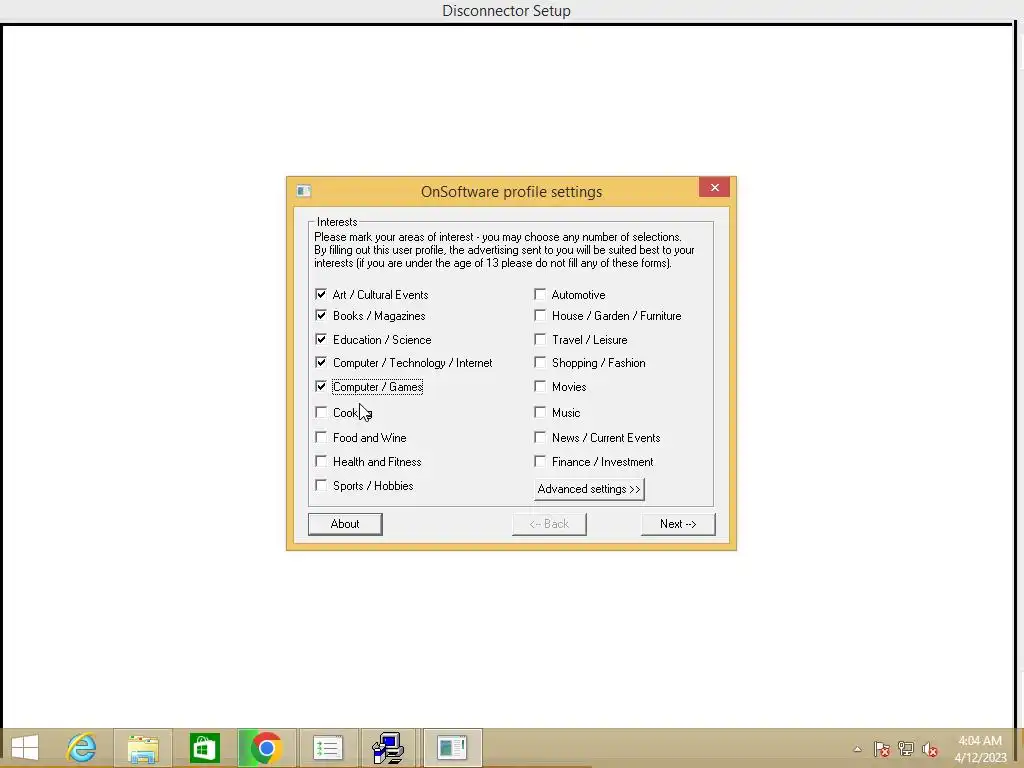Screen dimensions: 1024x768
Task: Enable Food and Wine interest
Action: pyautogui.click(x=321, y=438)
